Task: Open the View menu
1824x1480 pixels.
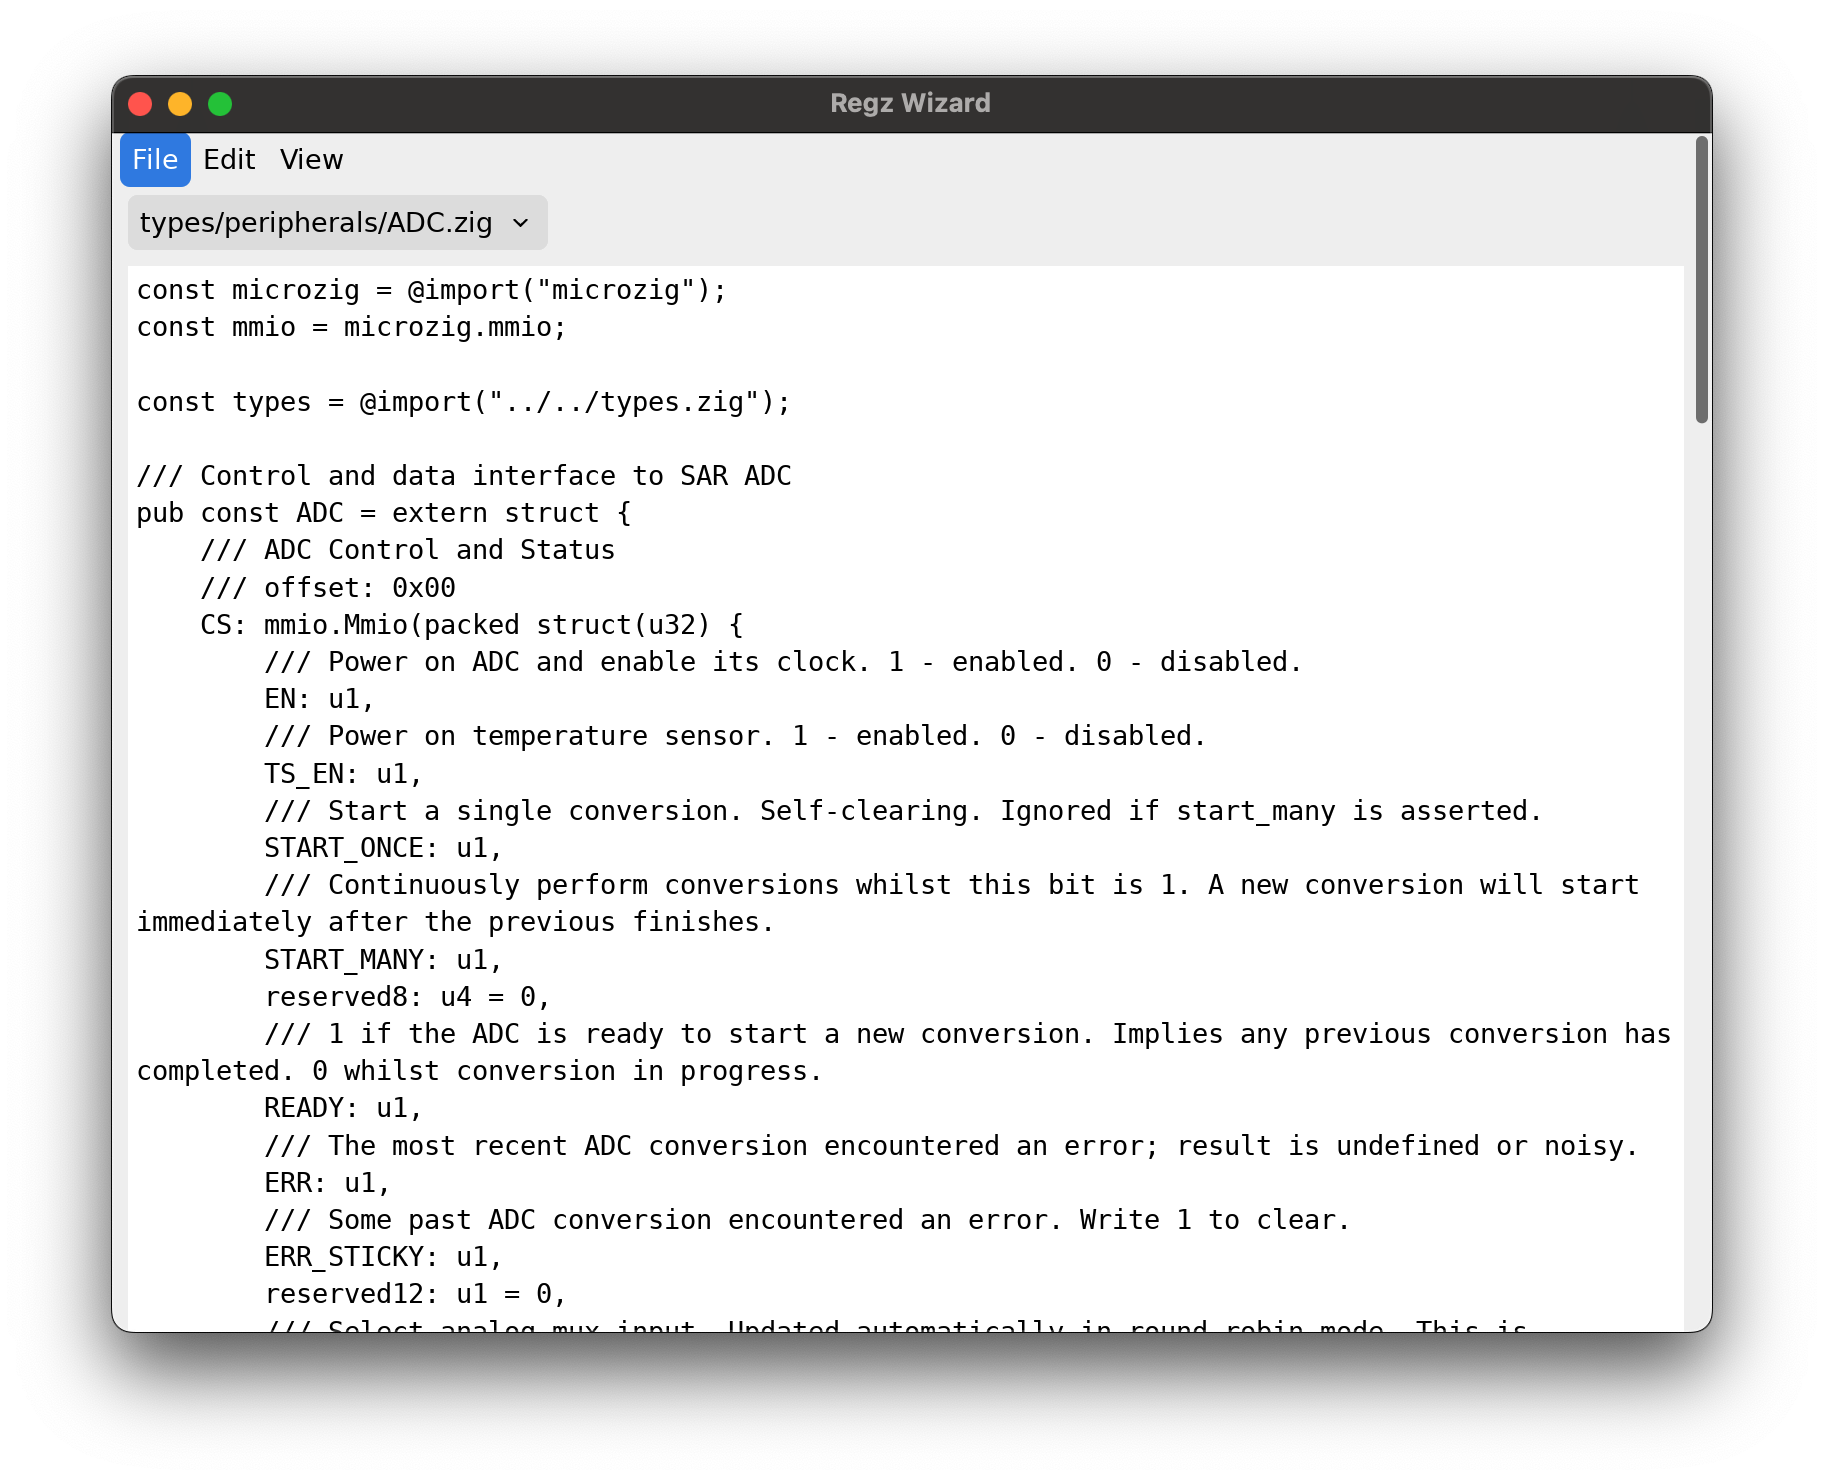Action: (311, 160)
